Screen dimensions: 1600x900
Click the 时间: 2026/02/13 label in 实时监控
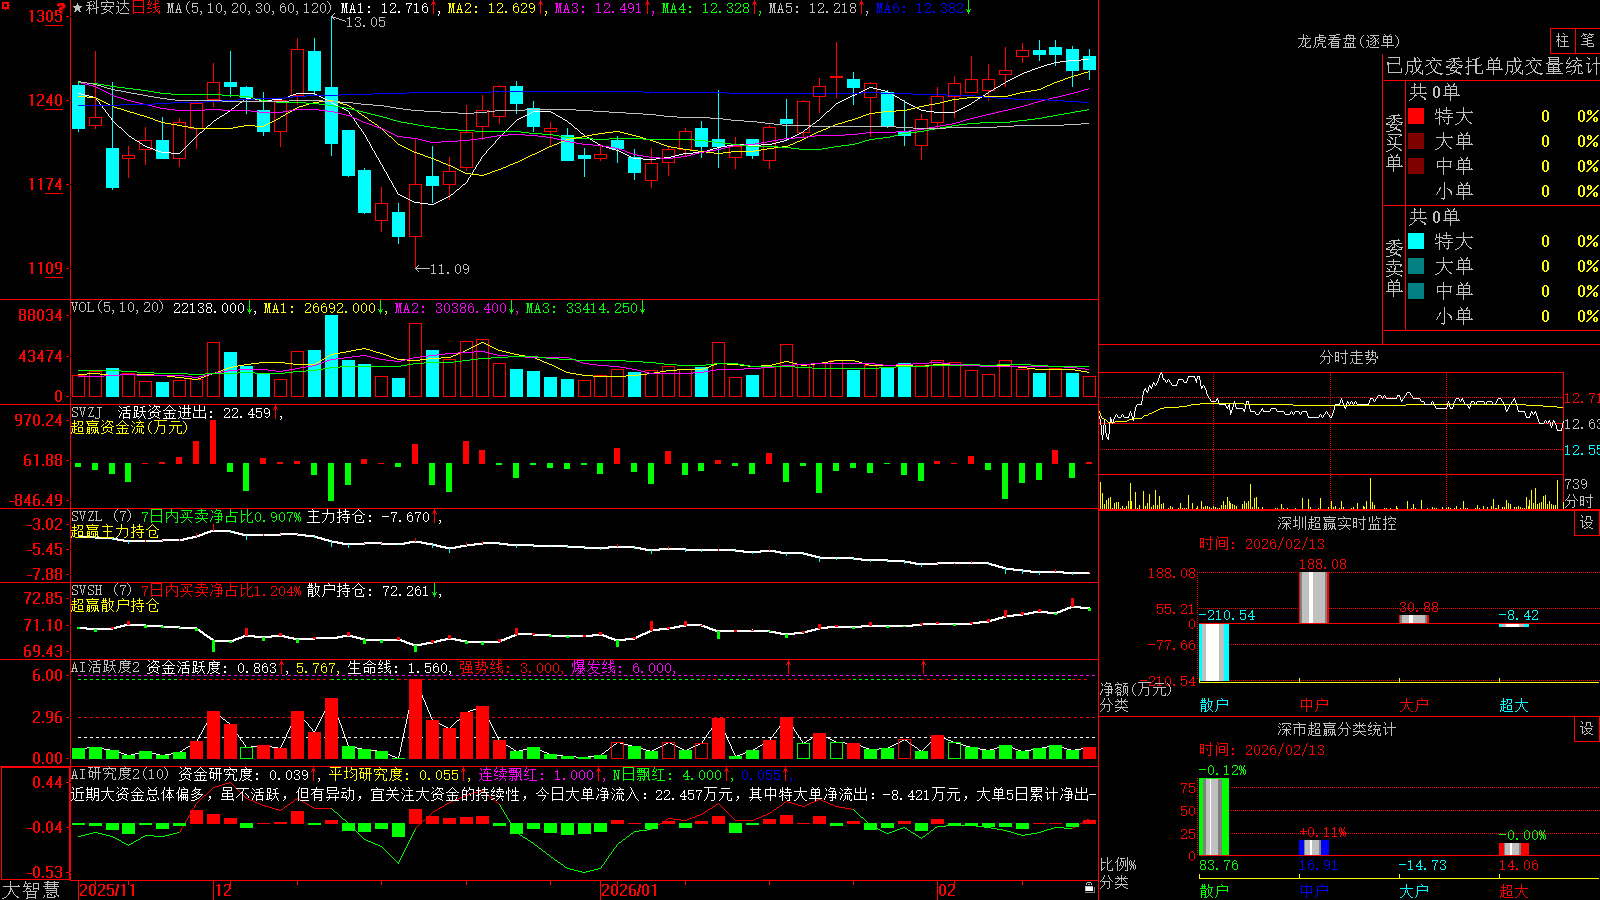[x=1262, y=544]
